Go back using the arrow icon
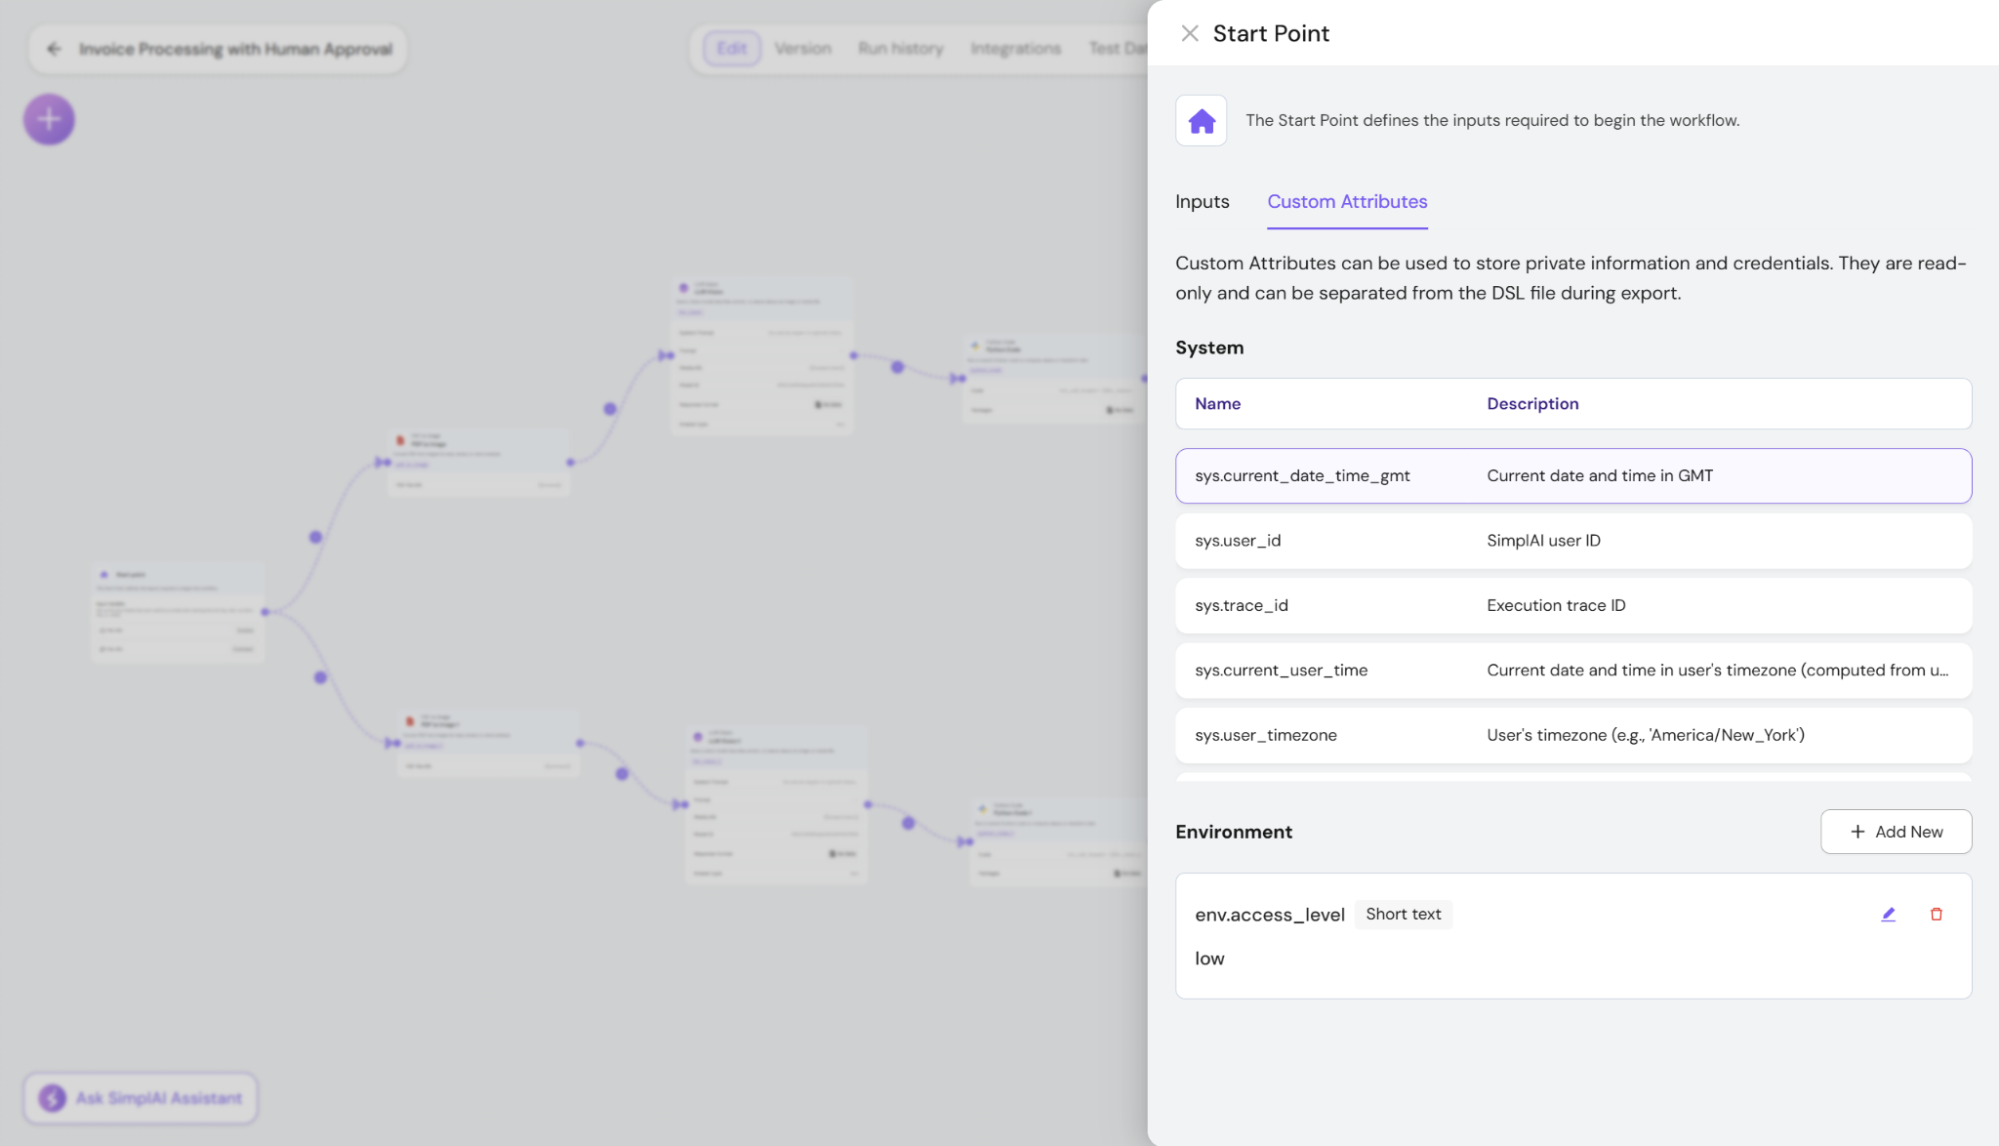This screenshot has width=1999, height=1146. coord(54,49)
